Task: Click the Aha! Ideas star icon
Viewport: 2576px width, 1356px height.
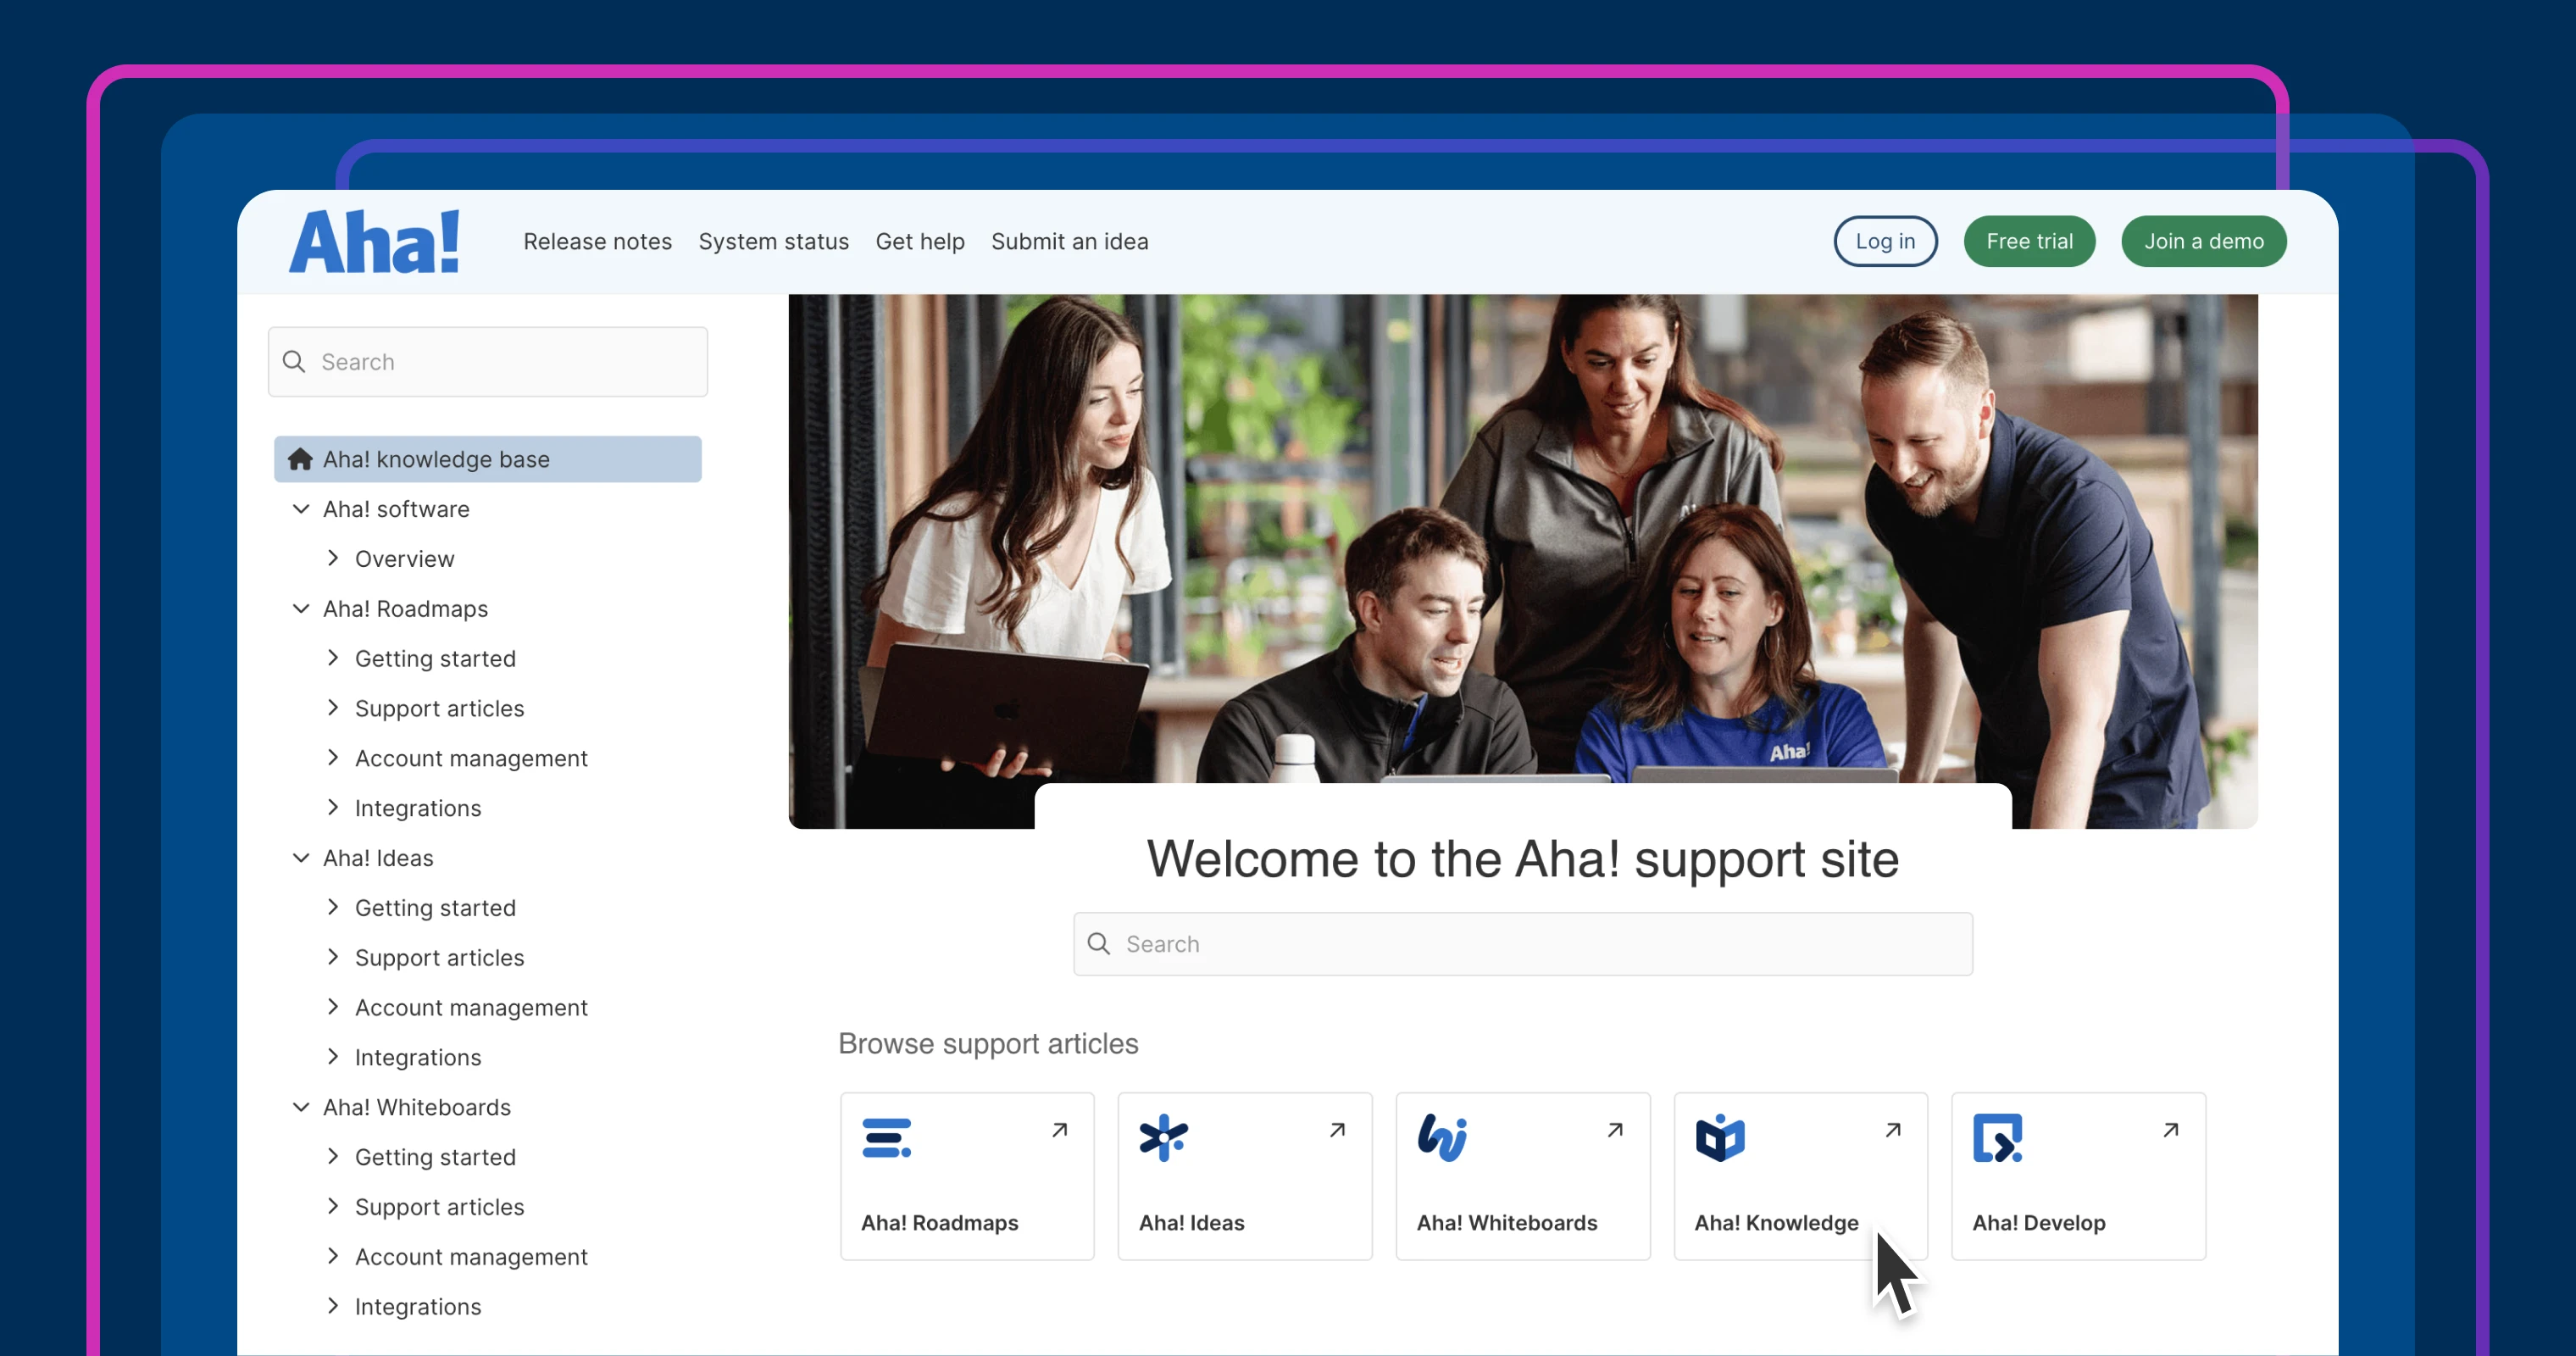Action: point(1163,1138)
